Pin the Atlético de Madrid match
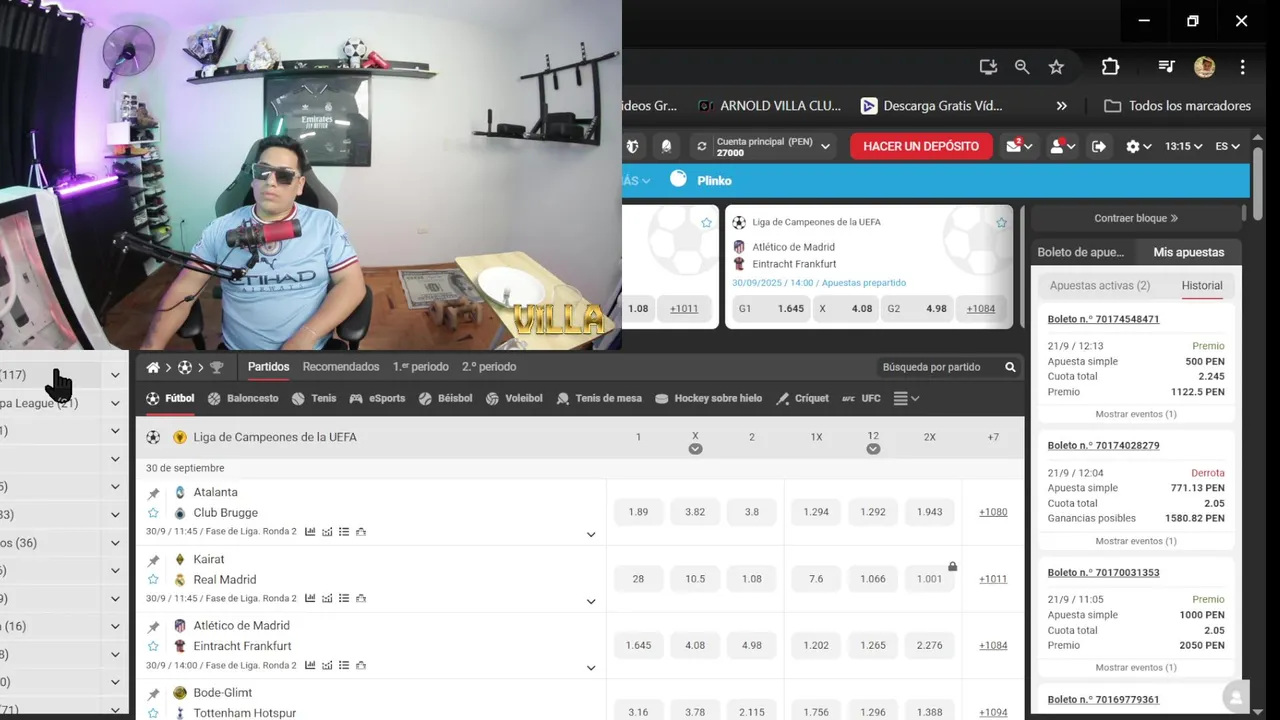Screen dimensions: 1280x720 [x=153, y=627]
